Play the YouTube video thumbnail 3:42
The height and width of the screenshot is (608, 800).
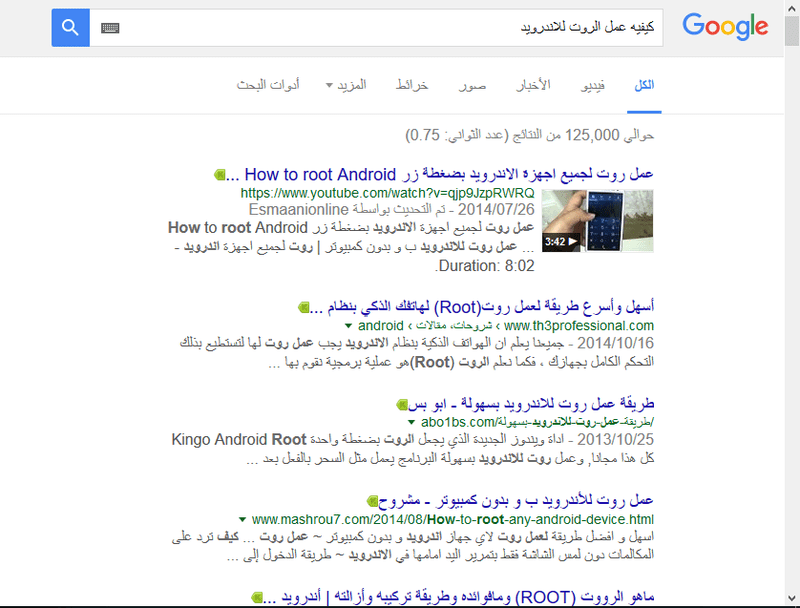pos(597,221)
